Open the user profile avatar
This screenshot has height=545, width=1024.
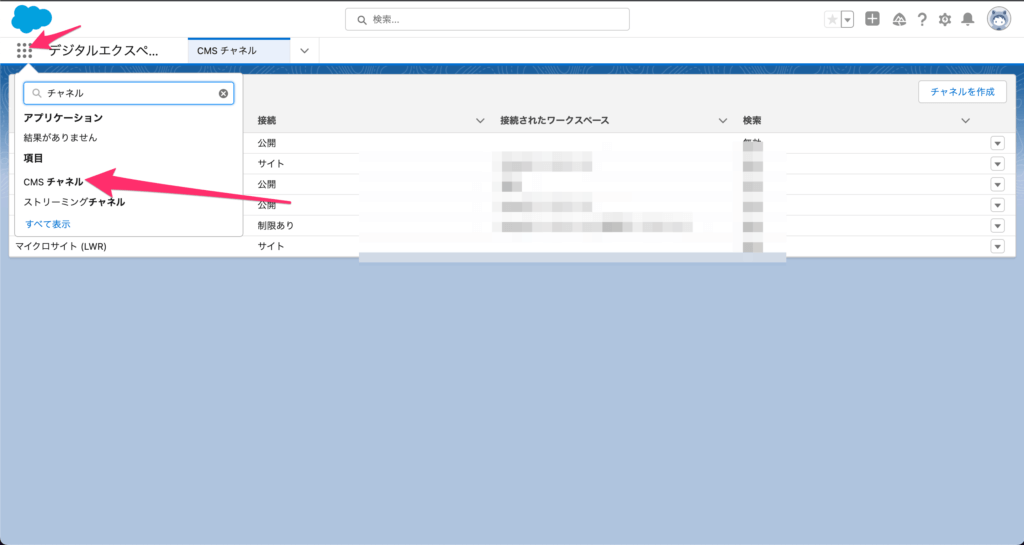999,20
